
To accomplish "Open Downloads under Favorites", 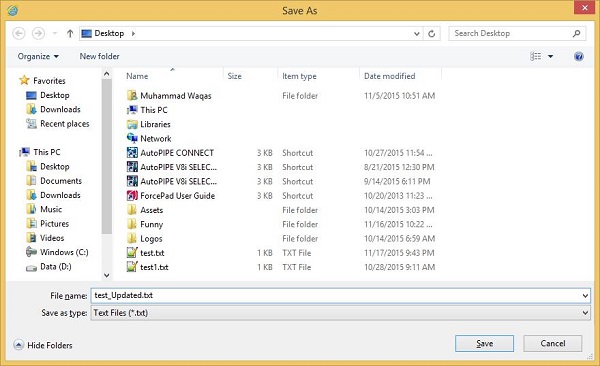I will [x=60, y=109].
